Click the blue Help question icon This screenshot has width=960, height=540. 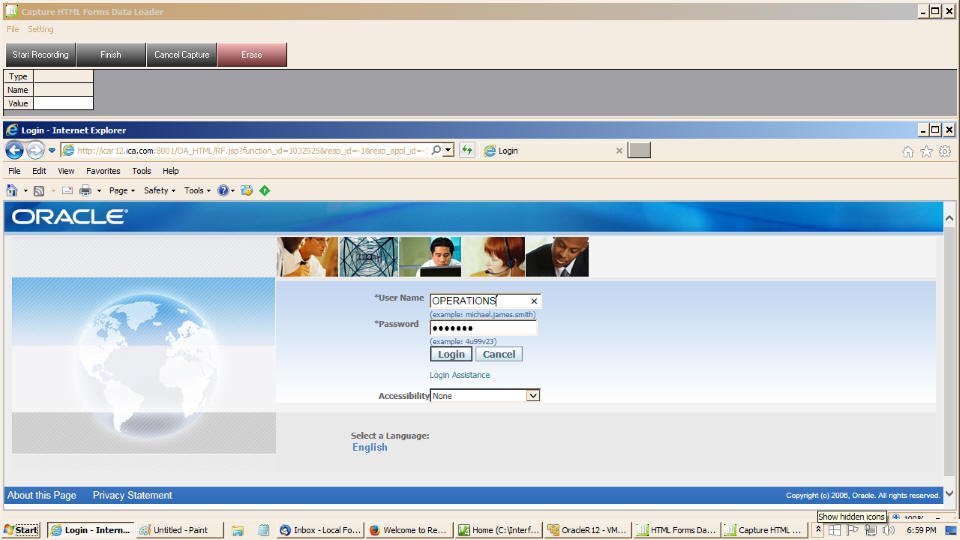tap(223, 191)
